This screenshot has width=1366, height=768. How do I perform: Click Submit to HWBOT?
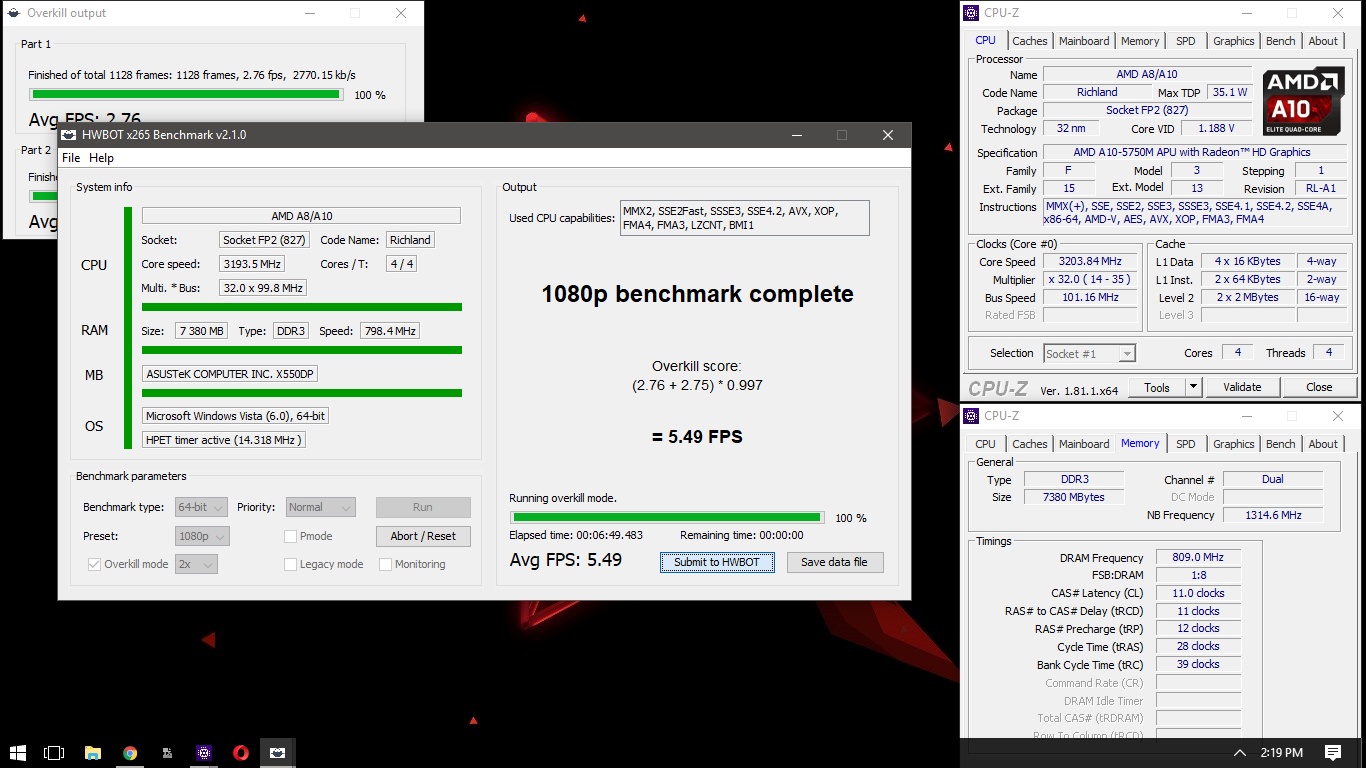pyautogui.click(x=717, y=562)
